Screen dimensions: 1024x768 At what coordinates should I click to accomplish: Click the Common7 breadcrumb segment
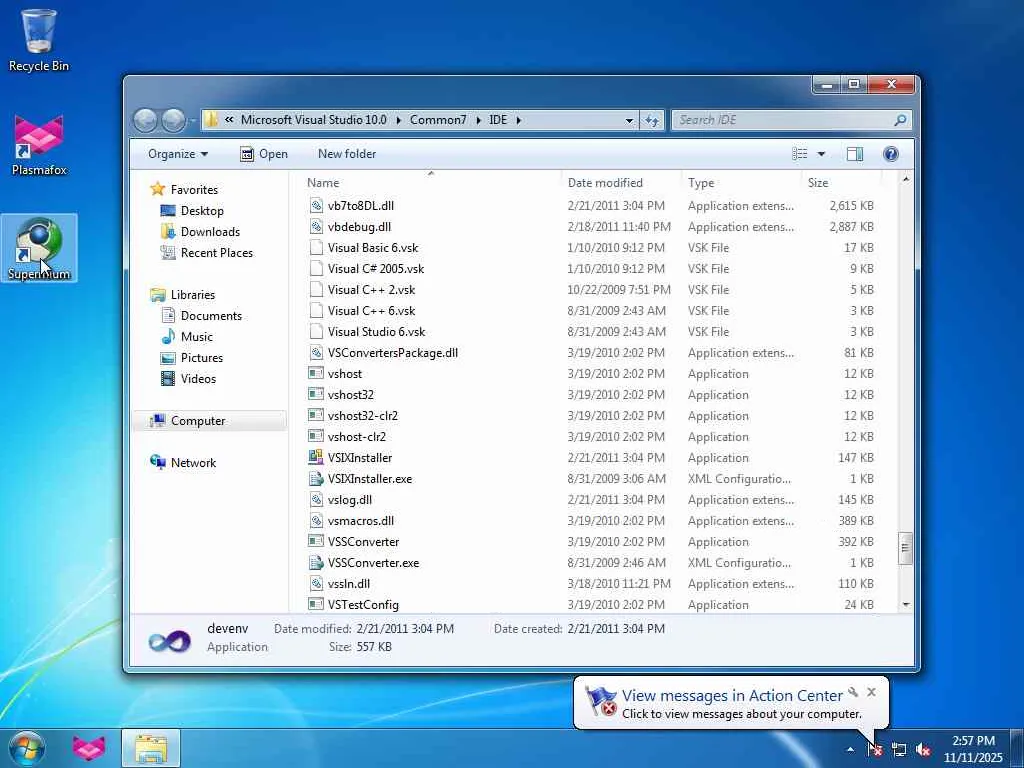tap(438, 120)
